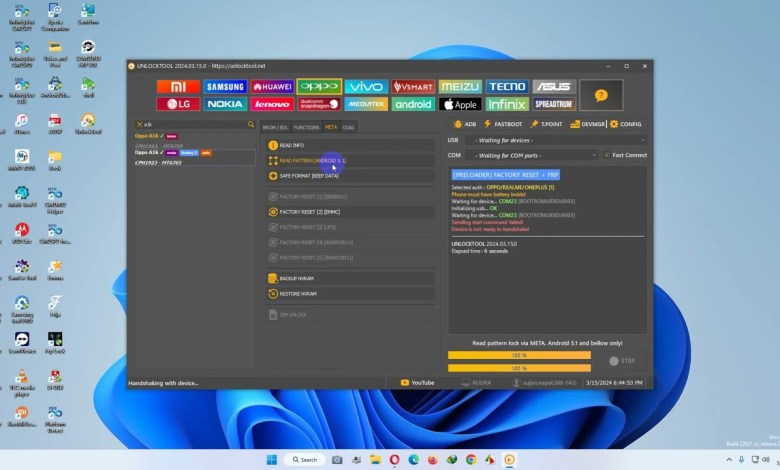The width and height of the screenshot is (780, 470).
Task: Open the YouTube link in status bar
Action: [417, 382]
